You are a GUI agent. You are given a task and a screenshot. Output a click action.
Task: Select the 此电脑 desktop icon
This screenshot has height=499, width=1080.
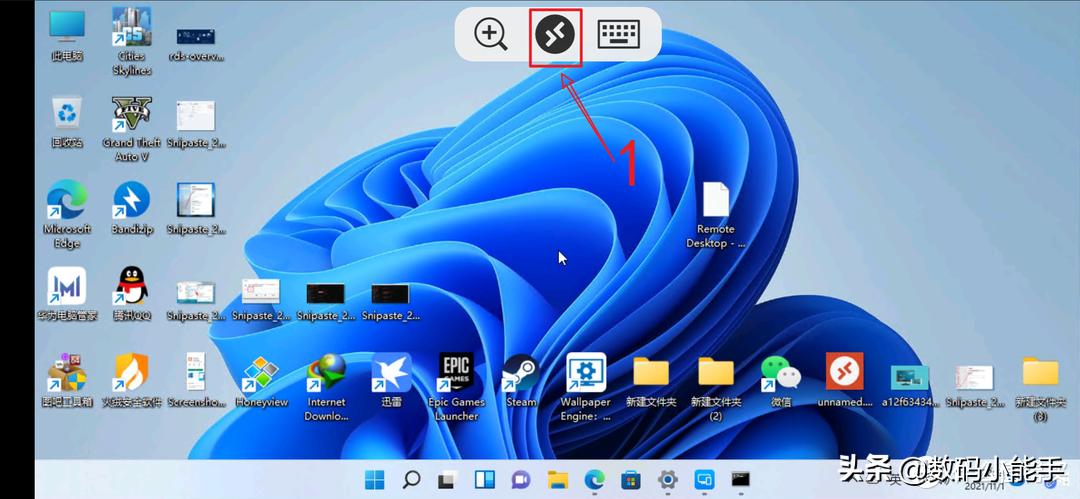(67, 36)
